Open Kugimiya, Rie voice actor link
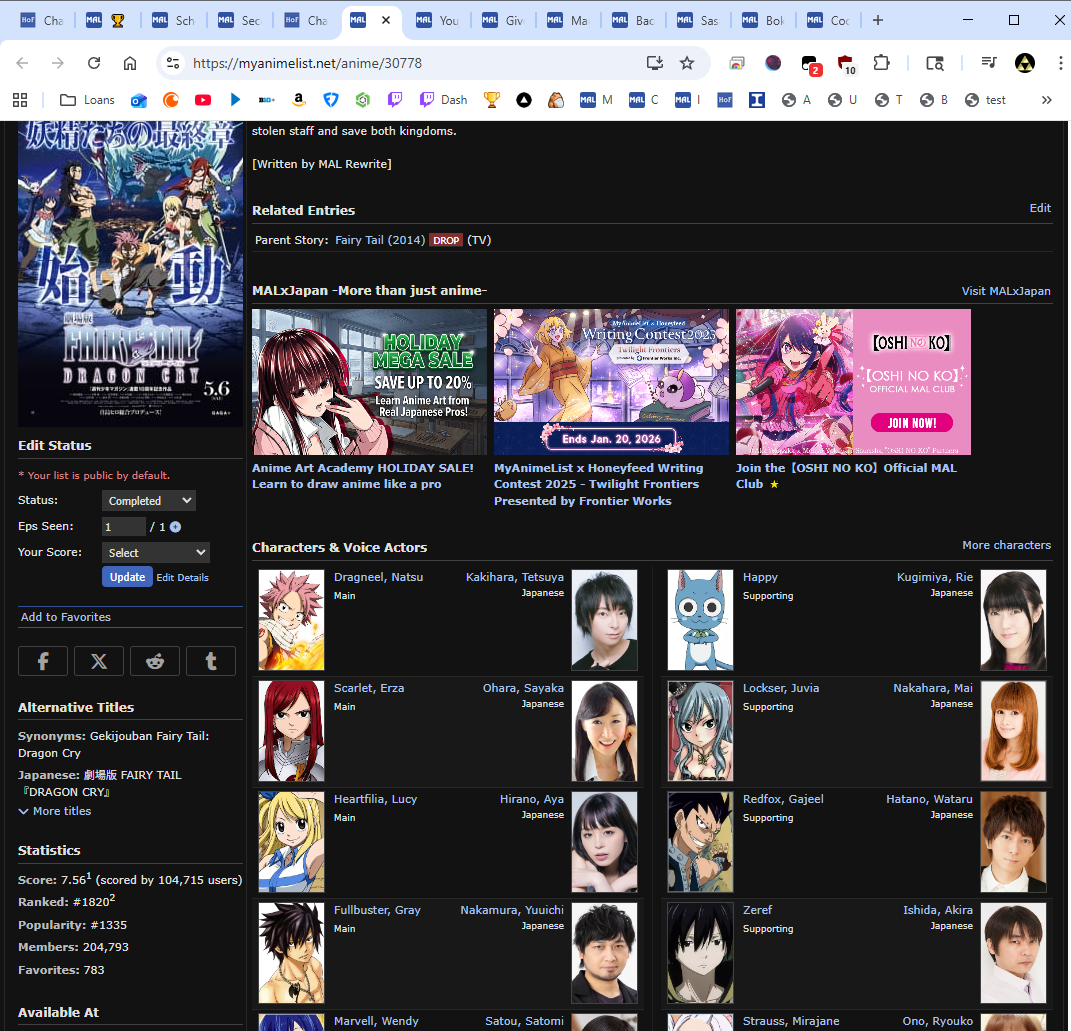Viewport: 1071px width, 1031px height. coord(935,577)
